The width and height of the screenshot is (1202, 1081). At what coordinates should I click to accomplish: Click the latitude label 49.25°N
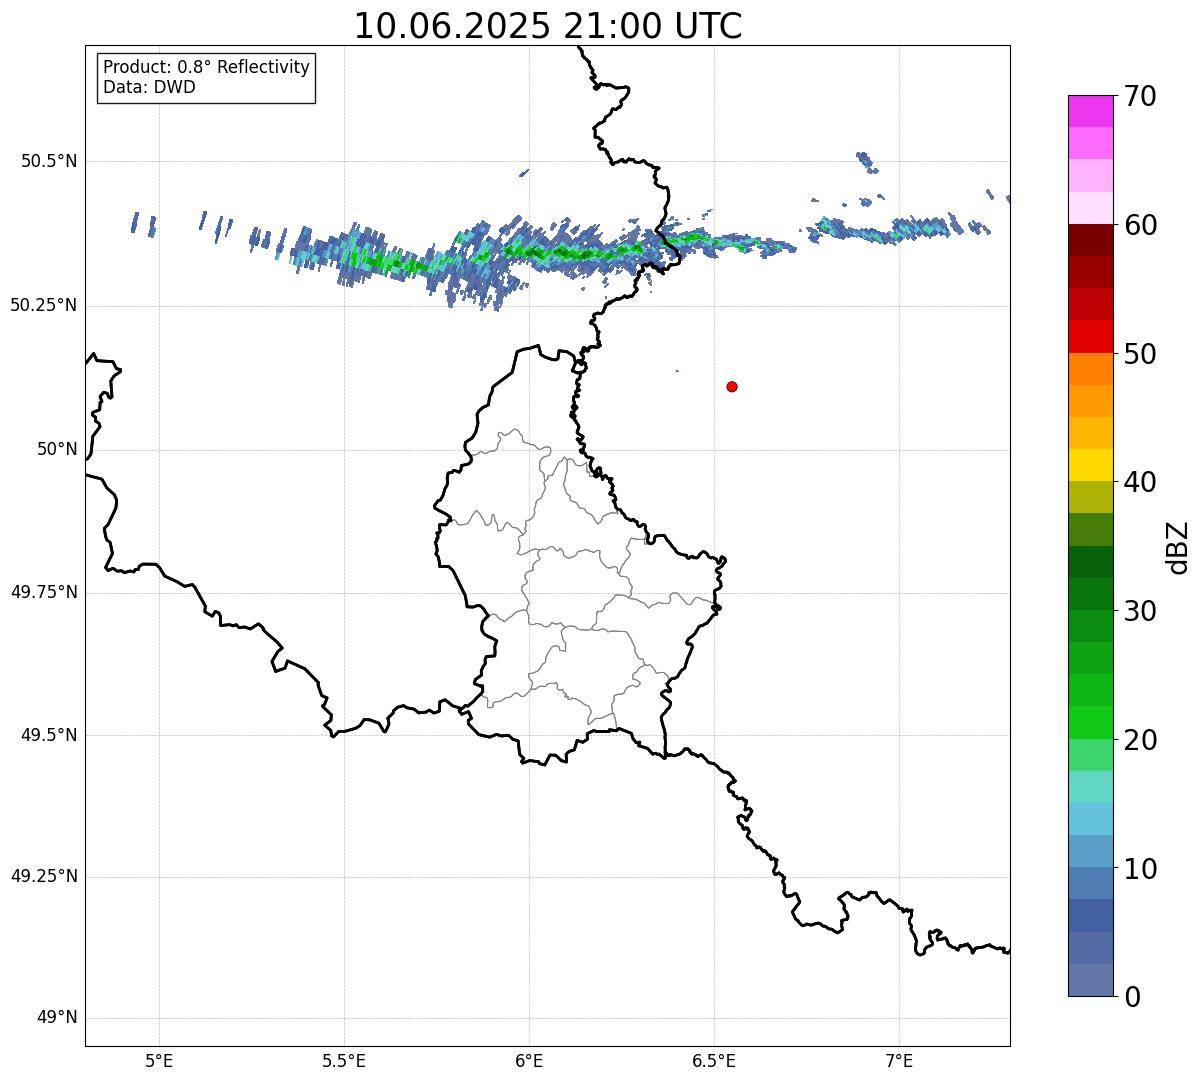click(x=44, y=876)
